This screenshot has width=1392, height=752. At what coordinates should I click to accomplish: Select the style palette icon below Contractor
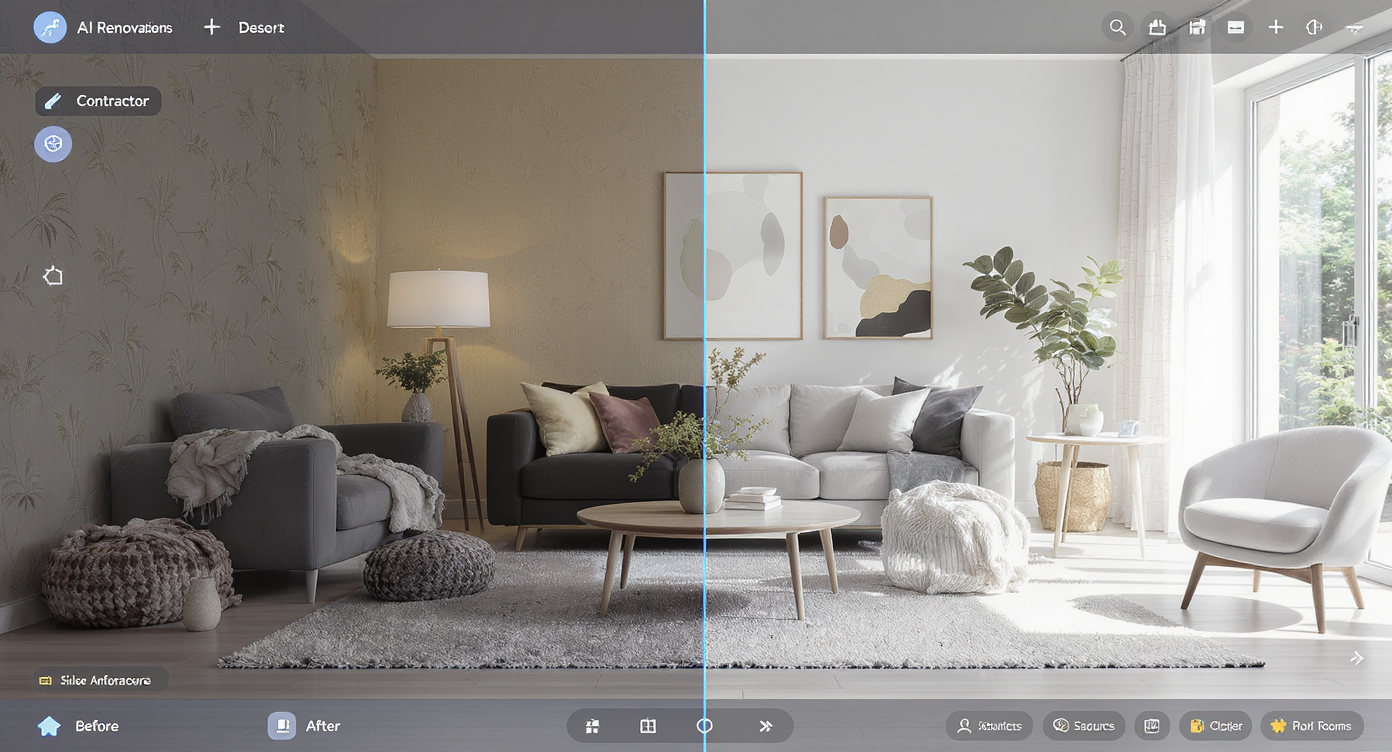[x=52, y=144]
